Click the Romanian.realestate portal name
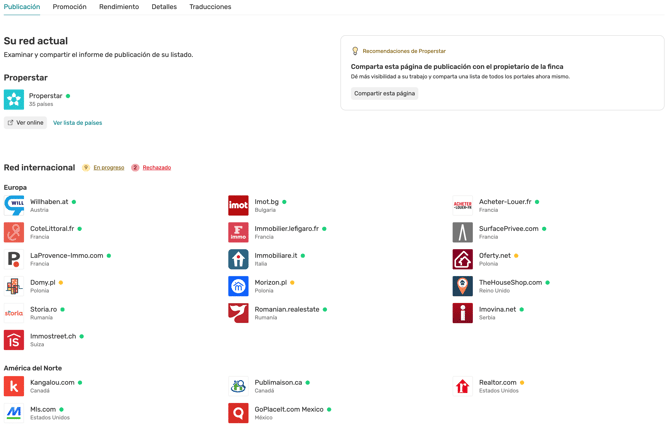 [x=287, y=309]
